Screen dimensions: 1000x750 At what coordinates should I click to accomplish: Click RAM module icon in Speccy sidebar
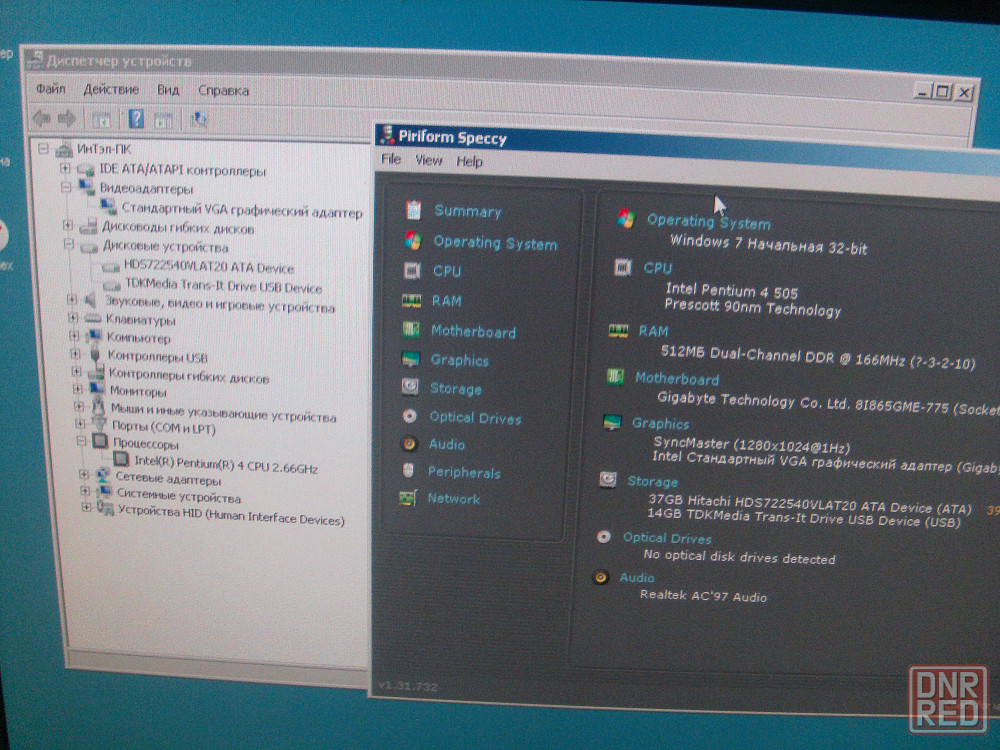point(411,300)
